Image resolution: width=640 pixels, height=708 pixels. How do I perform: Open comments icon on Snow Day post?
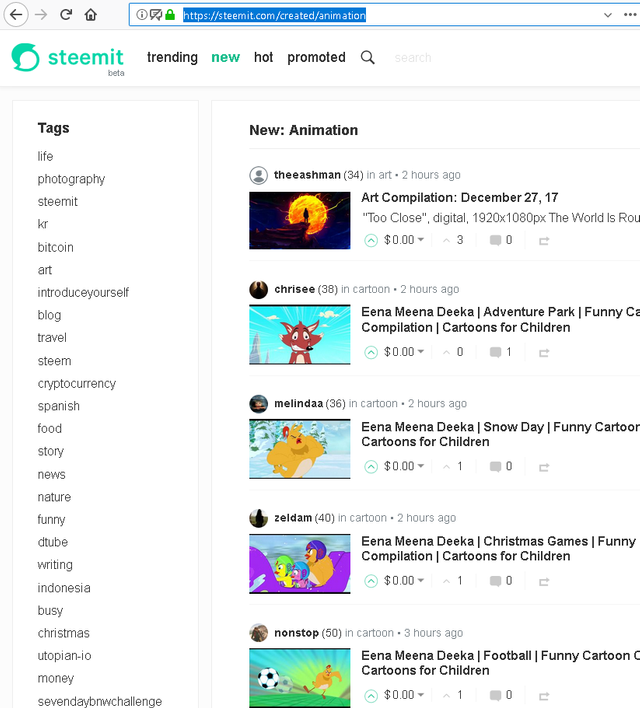495,466
